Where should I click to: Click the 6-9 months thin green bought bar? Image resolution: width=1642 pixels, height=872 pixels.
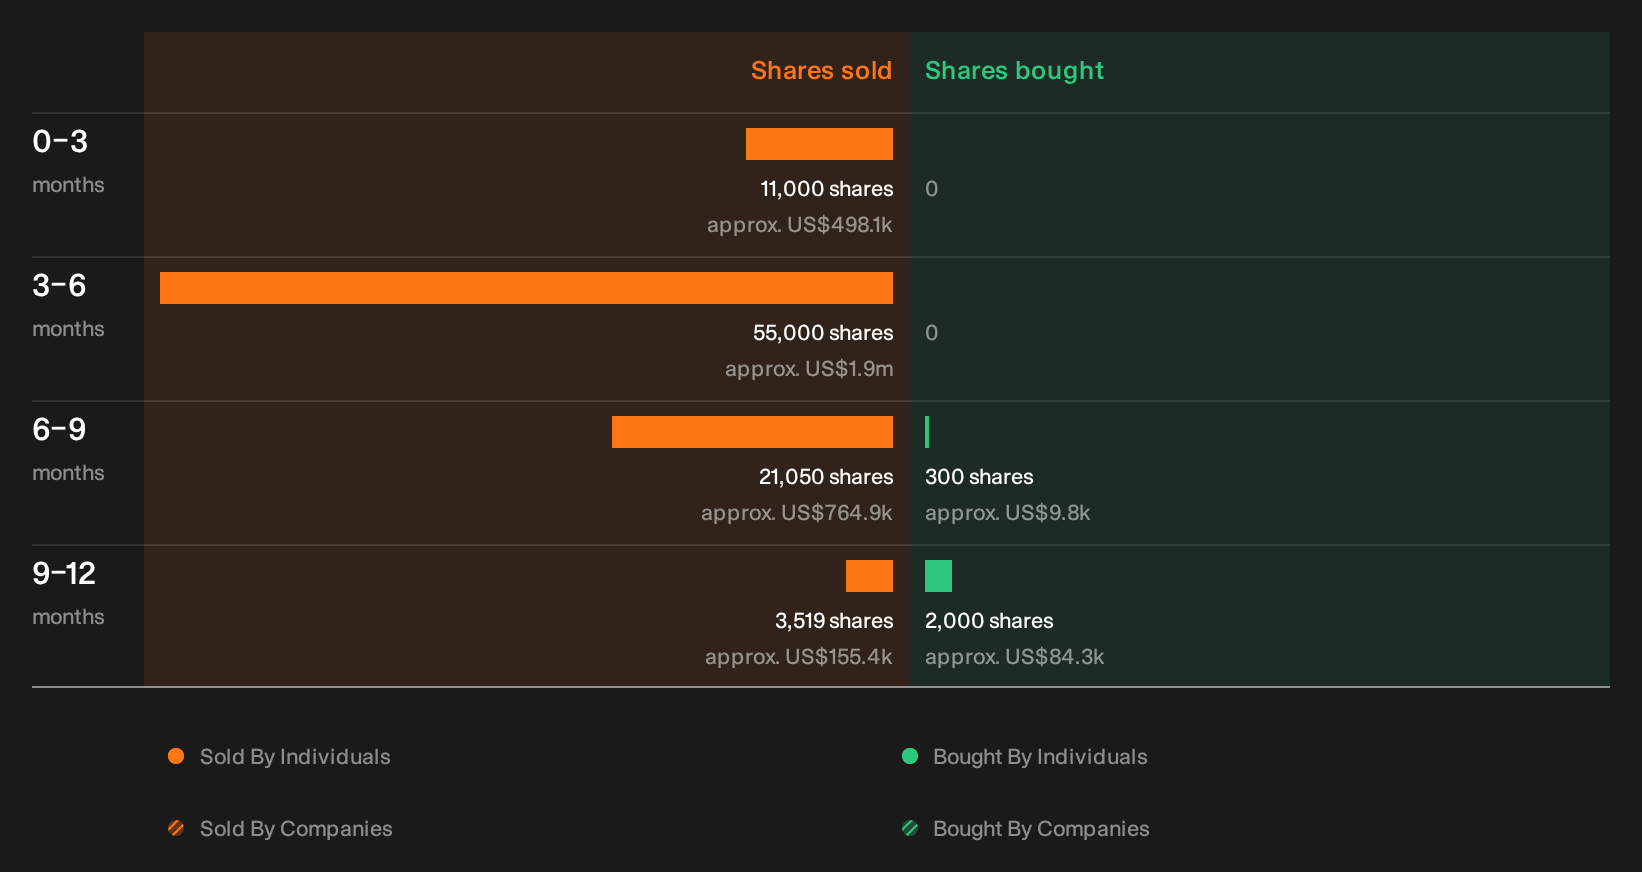click(x=927, y=432)
